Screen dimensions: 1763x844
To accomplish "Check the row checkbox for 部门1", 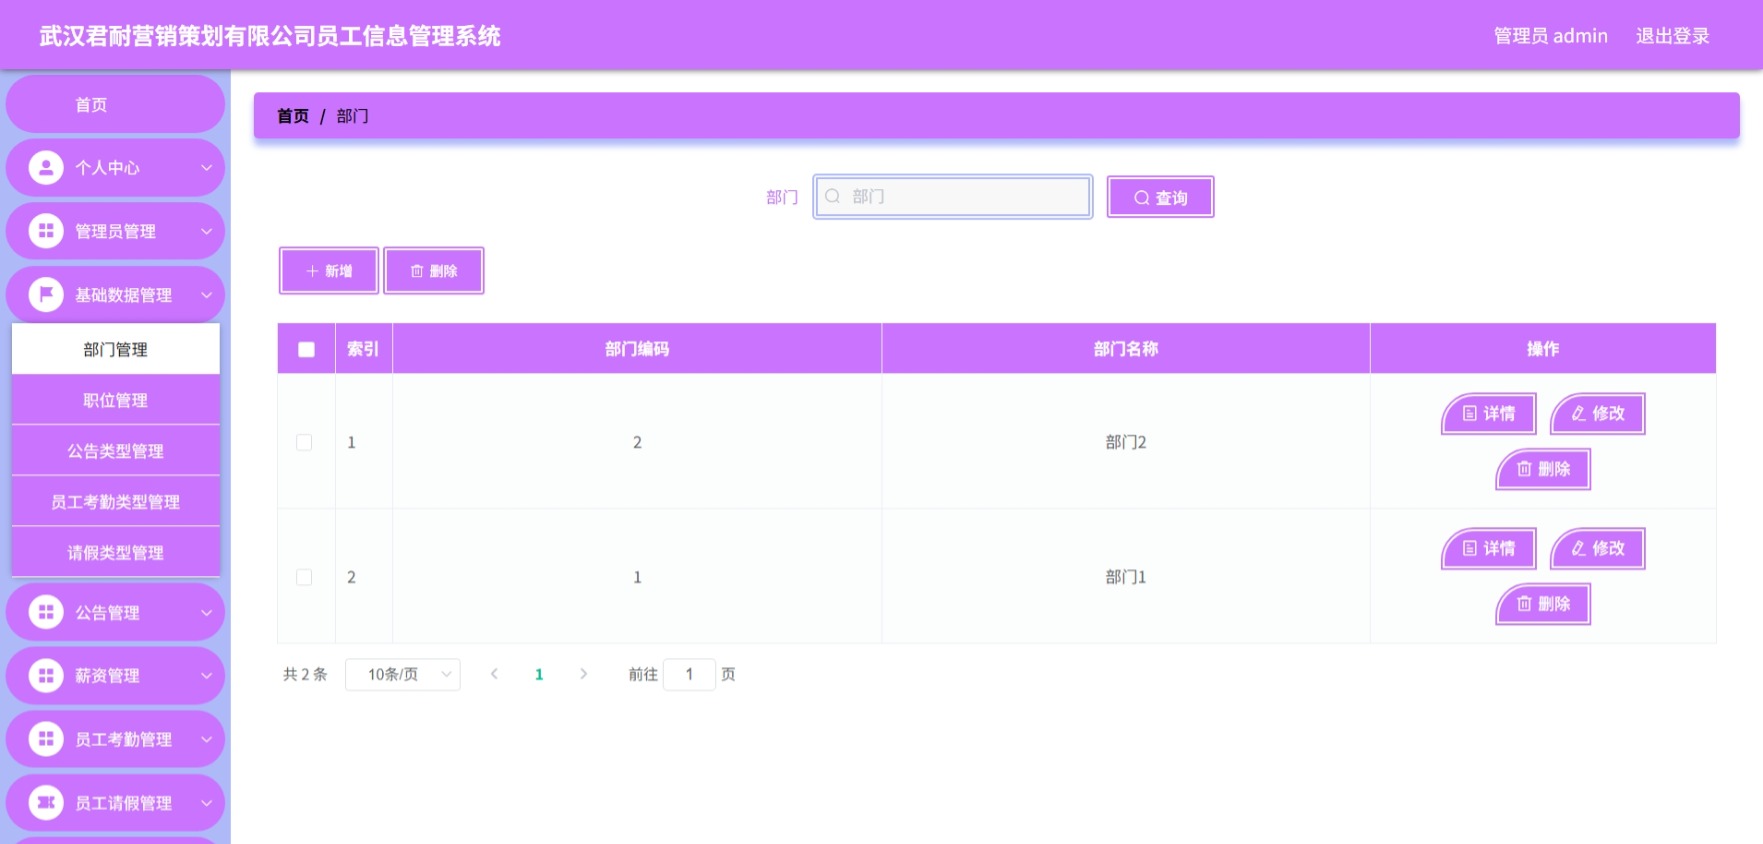I will pyautogui.click(x=304, y=577).
